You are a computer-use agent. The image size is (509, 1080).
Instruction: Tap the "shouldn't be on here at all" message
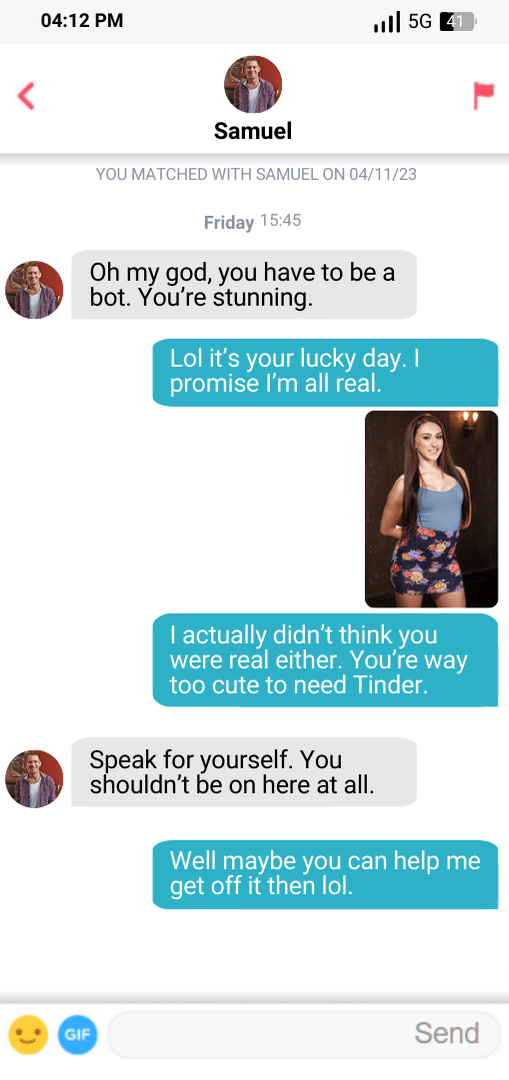pos(244,771)
